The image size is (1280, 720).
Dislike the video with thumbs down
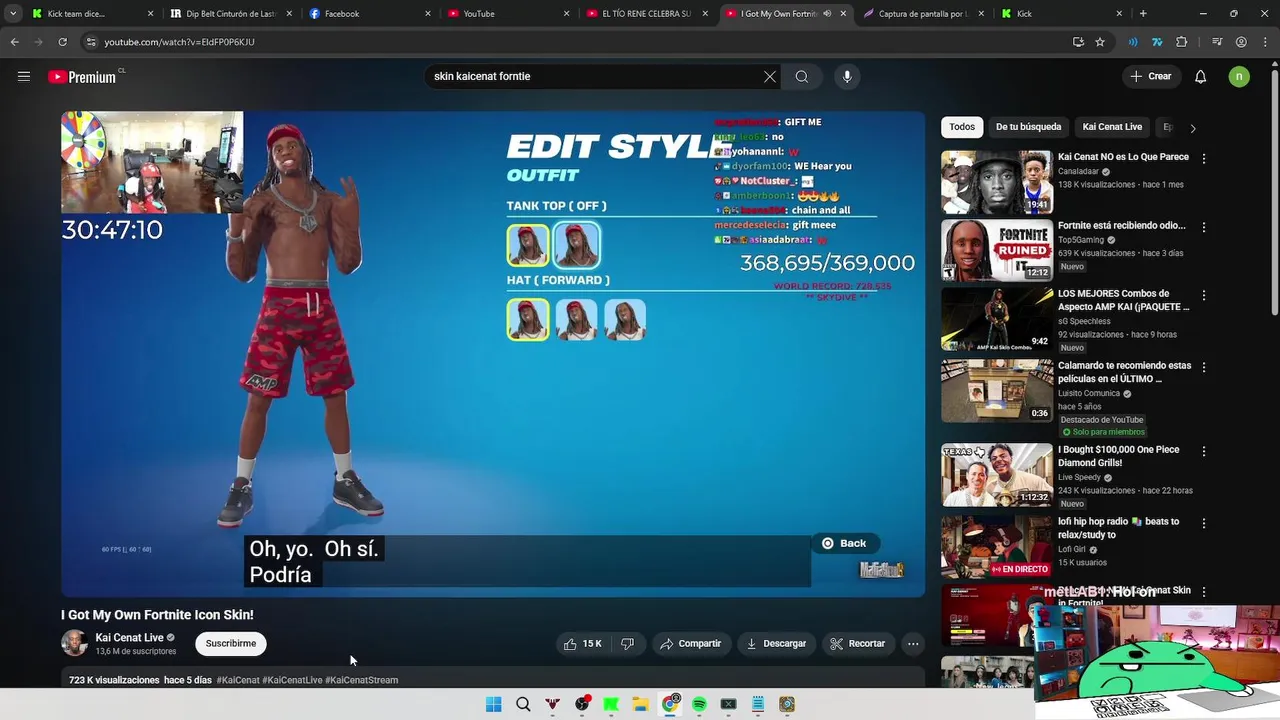coord(628,644)
